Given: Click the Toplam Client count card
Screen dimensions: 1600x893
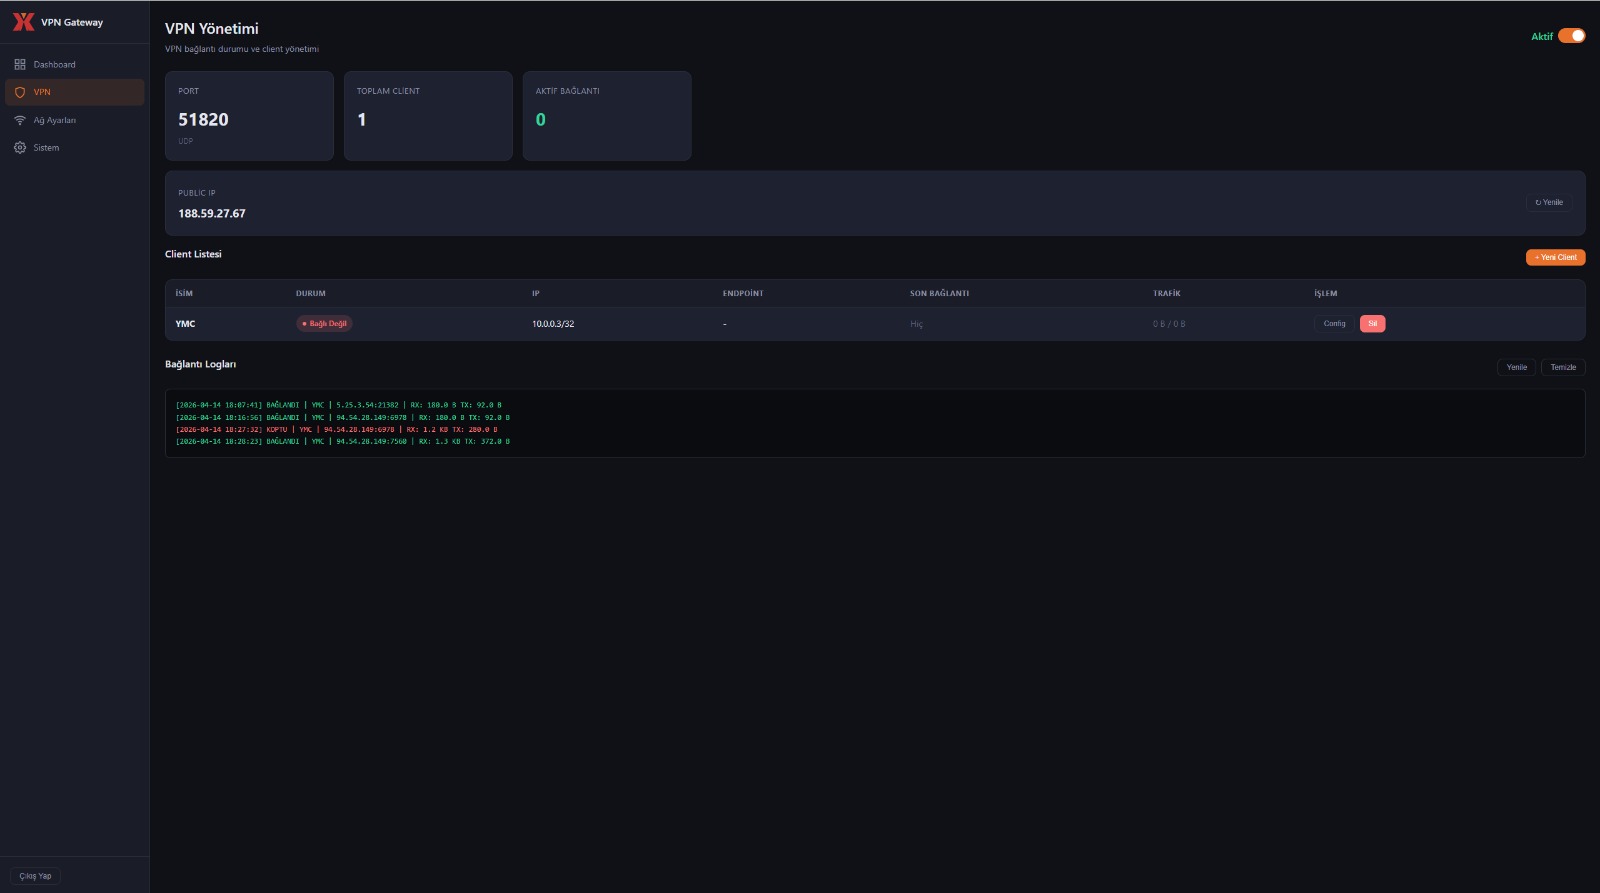Looking at the screenshot, I should click(428, 116).
